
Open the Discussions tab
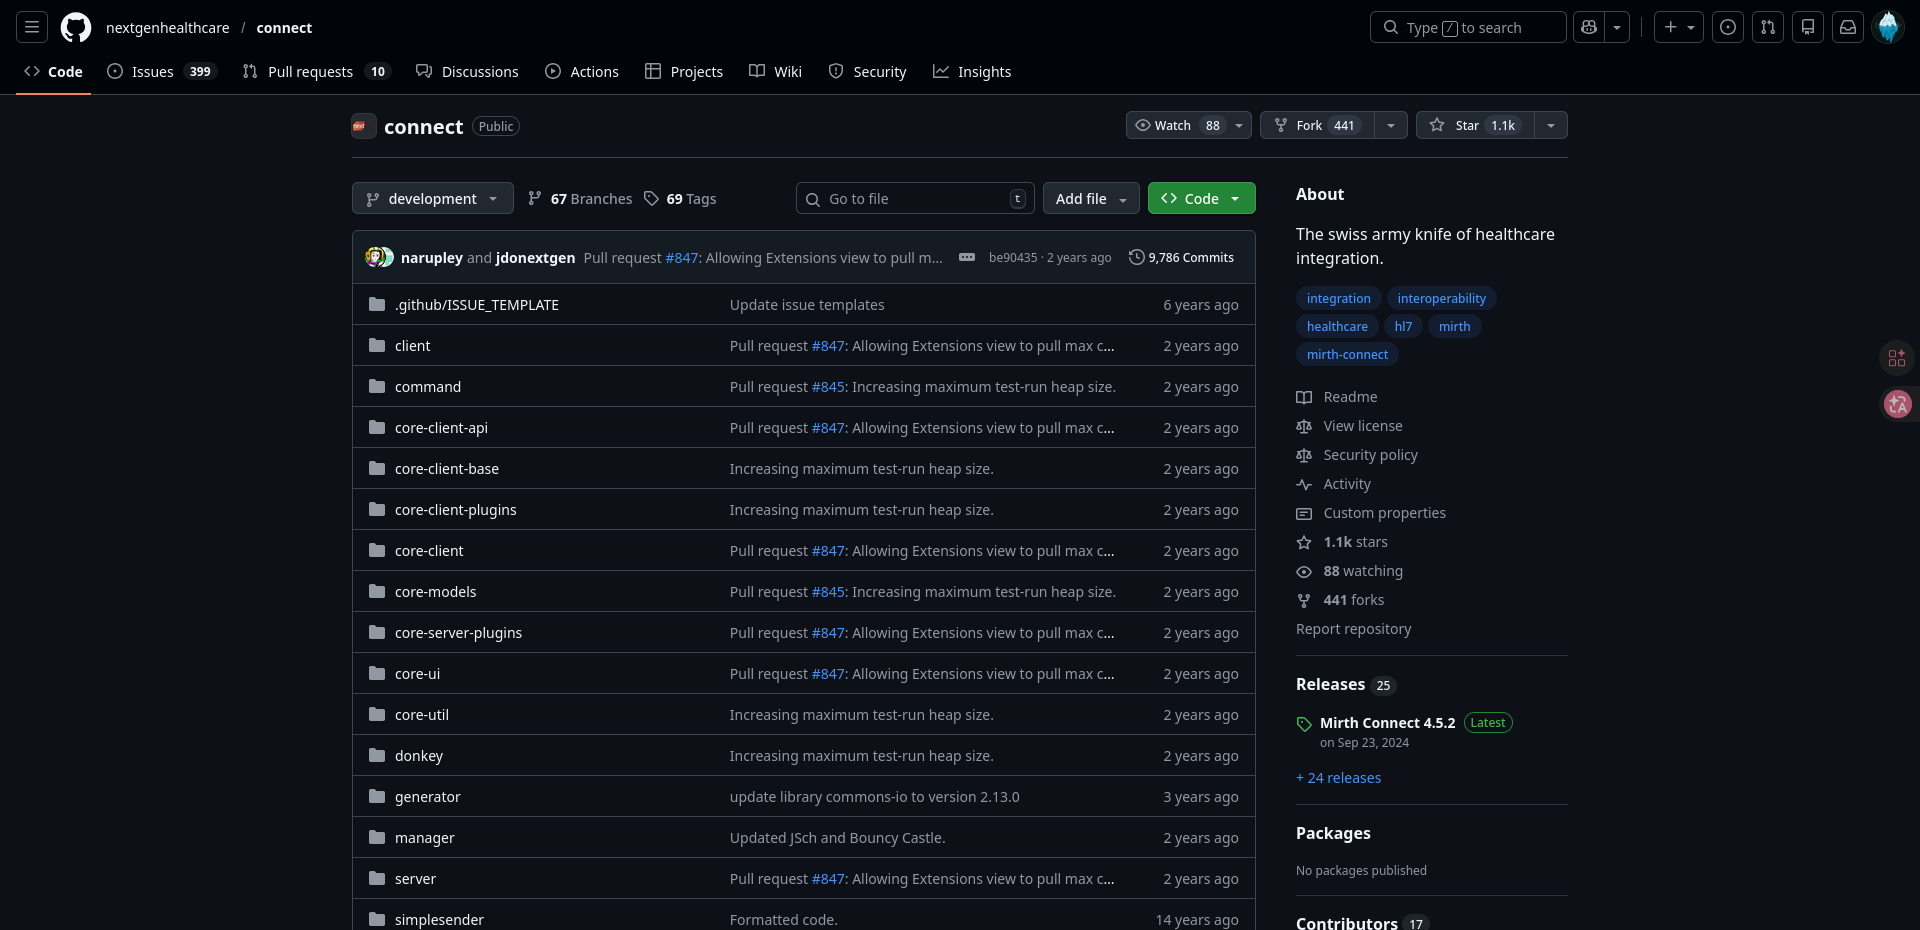tap(467, 72)
